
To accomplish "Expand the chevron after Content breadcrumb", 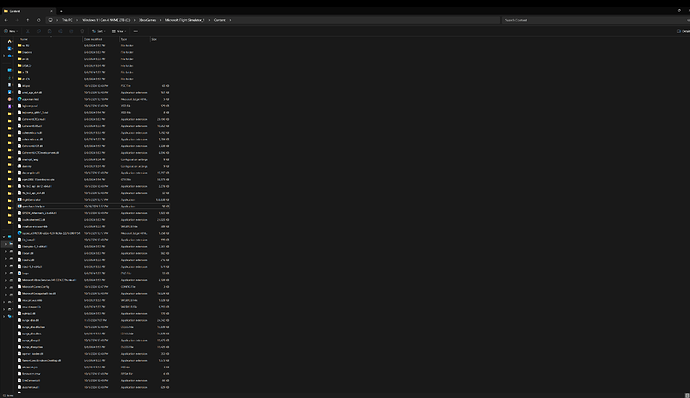I will pos(230,20).
